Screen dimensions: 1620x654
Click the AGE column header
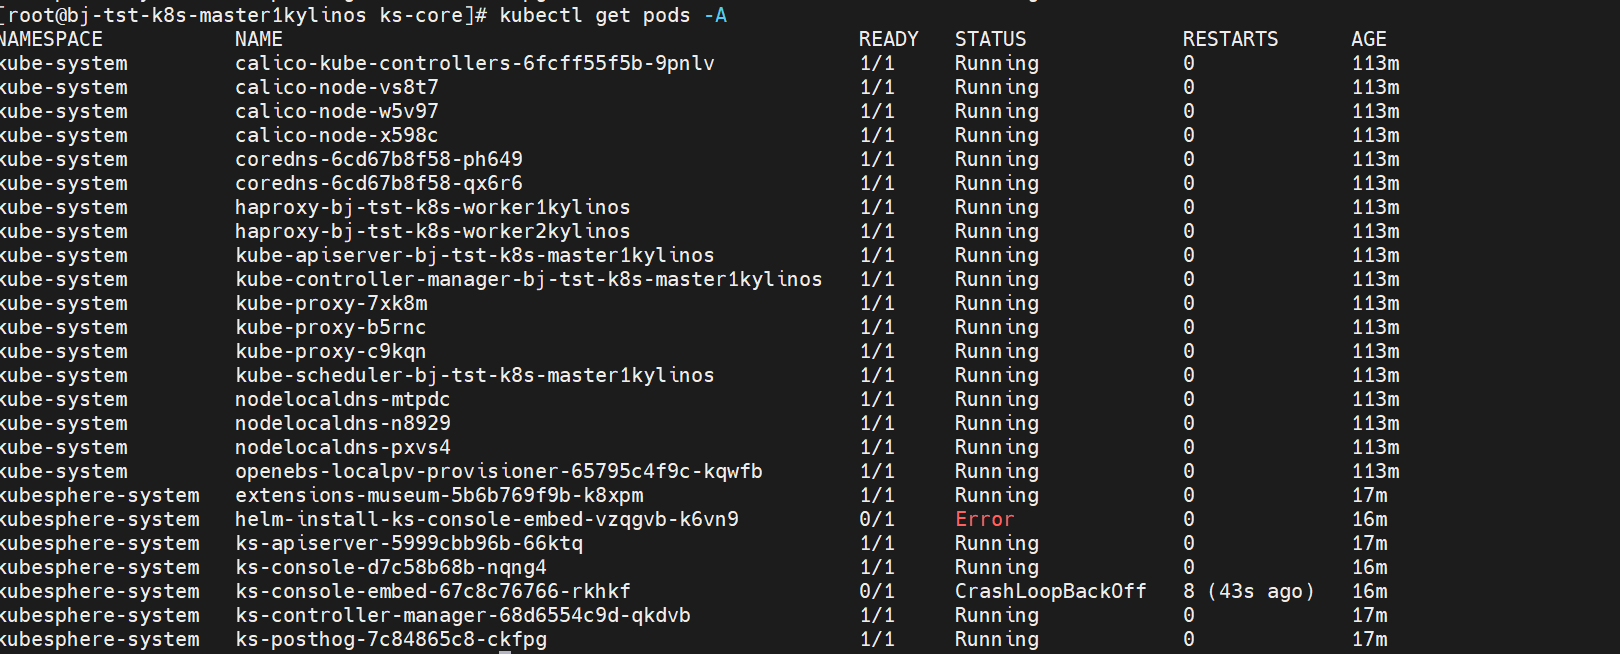point(1368,39)
